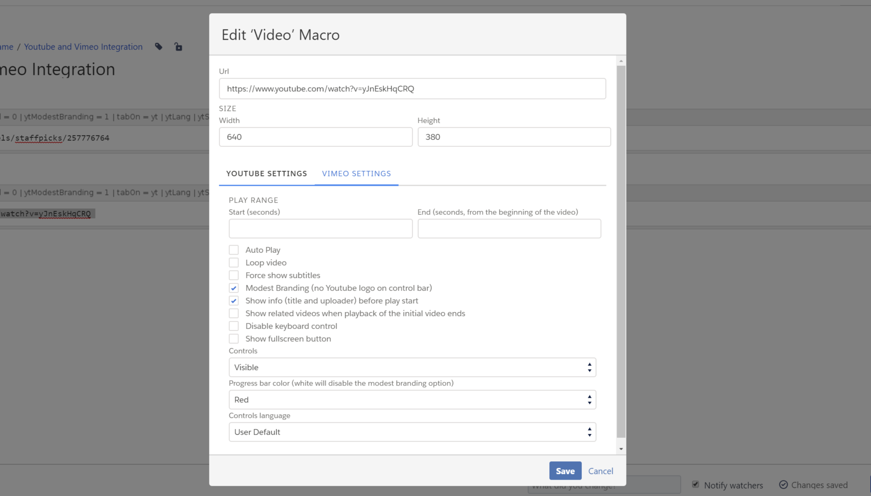Check Force show subtitles

234,275
